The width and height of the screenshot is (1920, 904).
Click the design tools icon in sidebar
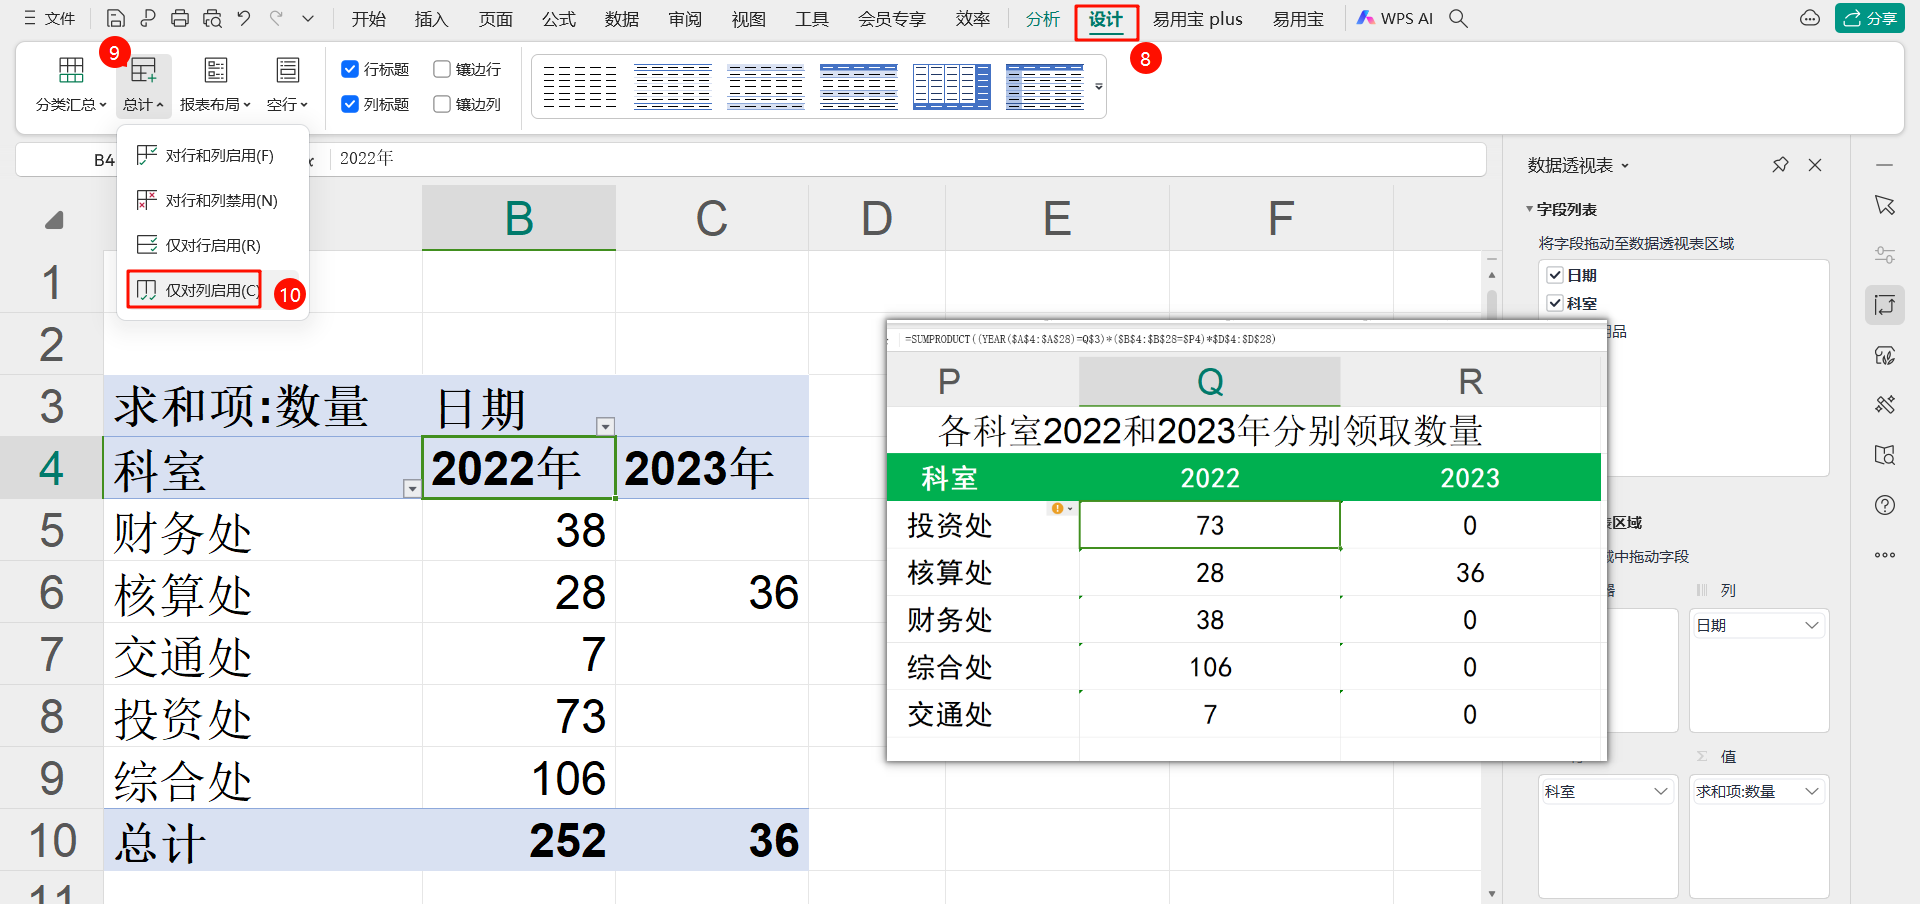pyautogui.click(x=1885, y=405)
